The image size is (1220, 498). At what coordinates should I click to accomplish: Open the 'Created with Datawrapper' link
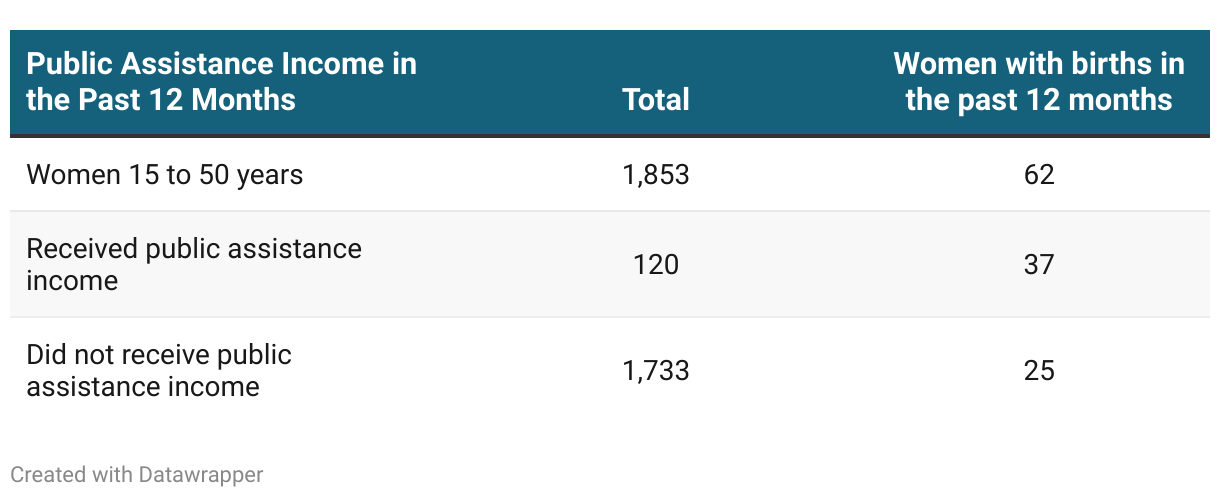137,474
